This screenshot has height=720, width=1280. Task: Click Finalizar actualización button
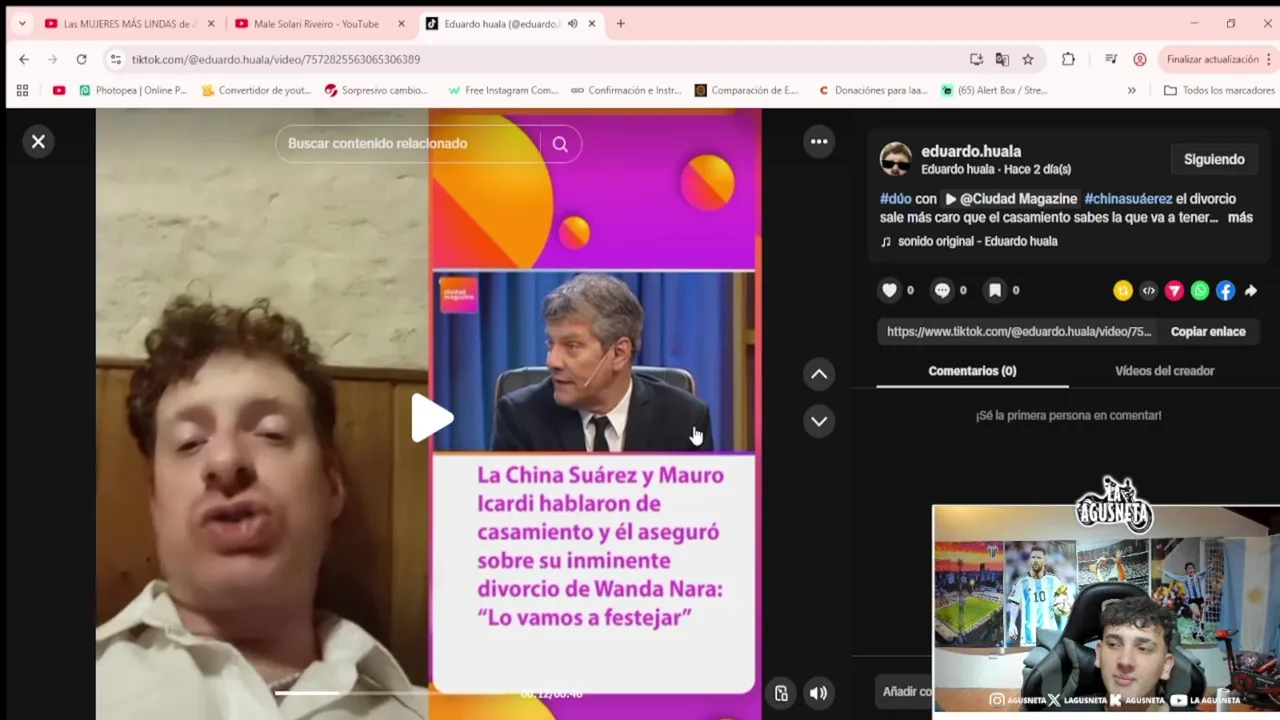[1212, 59]
